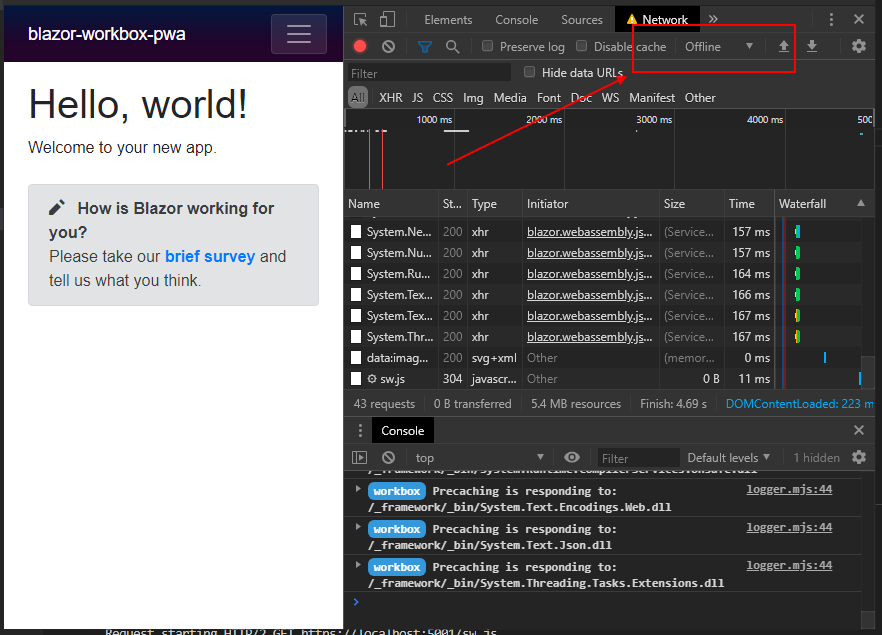Viewport: 882px width, 635px height.
Task: Stop recording network log
Action: tap(360, 46)
